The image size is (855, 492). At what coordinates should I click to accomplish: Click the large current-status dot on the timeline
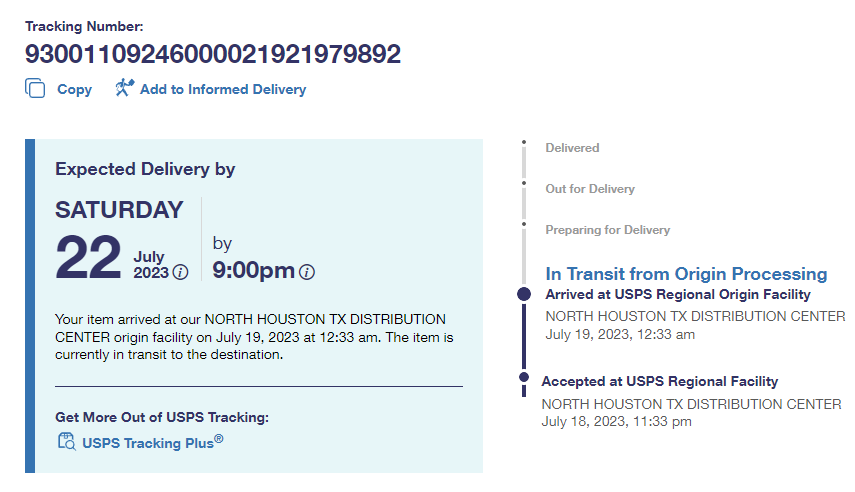pyautogui.click(x=523, y=294)
